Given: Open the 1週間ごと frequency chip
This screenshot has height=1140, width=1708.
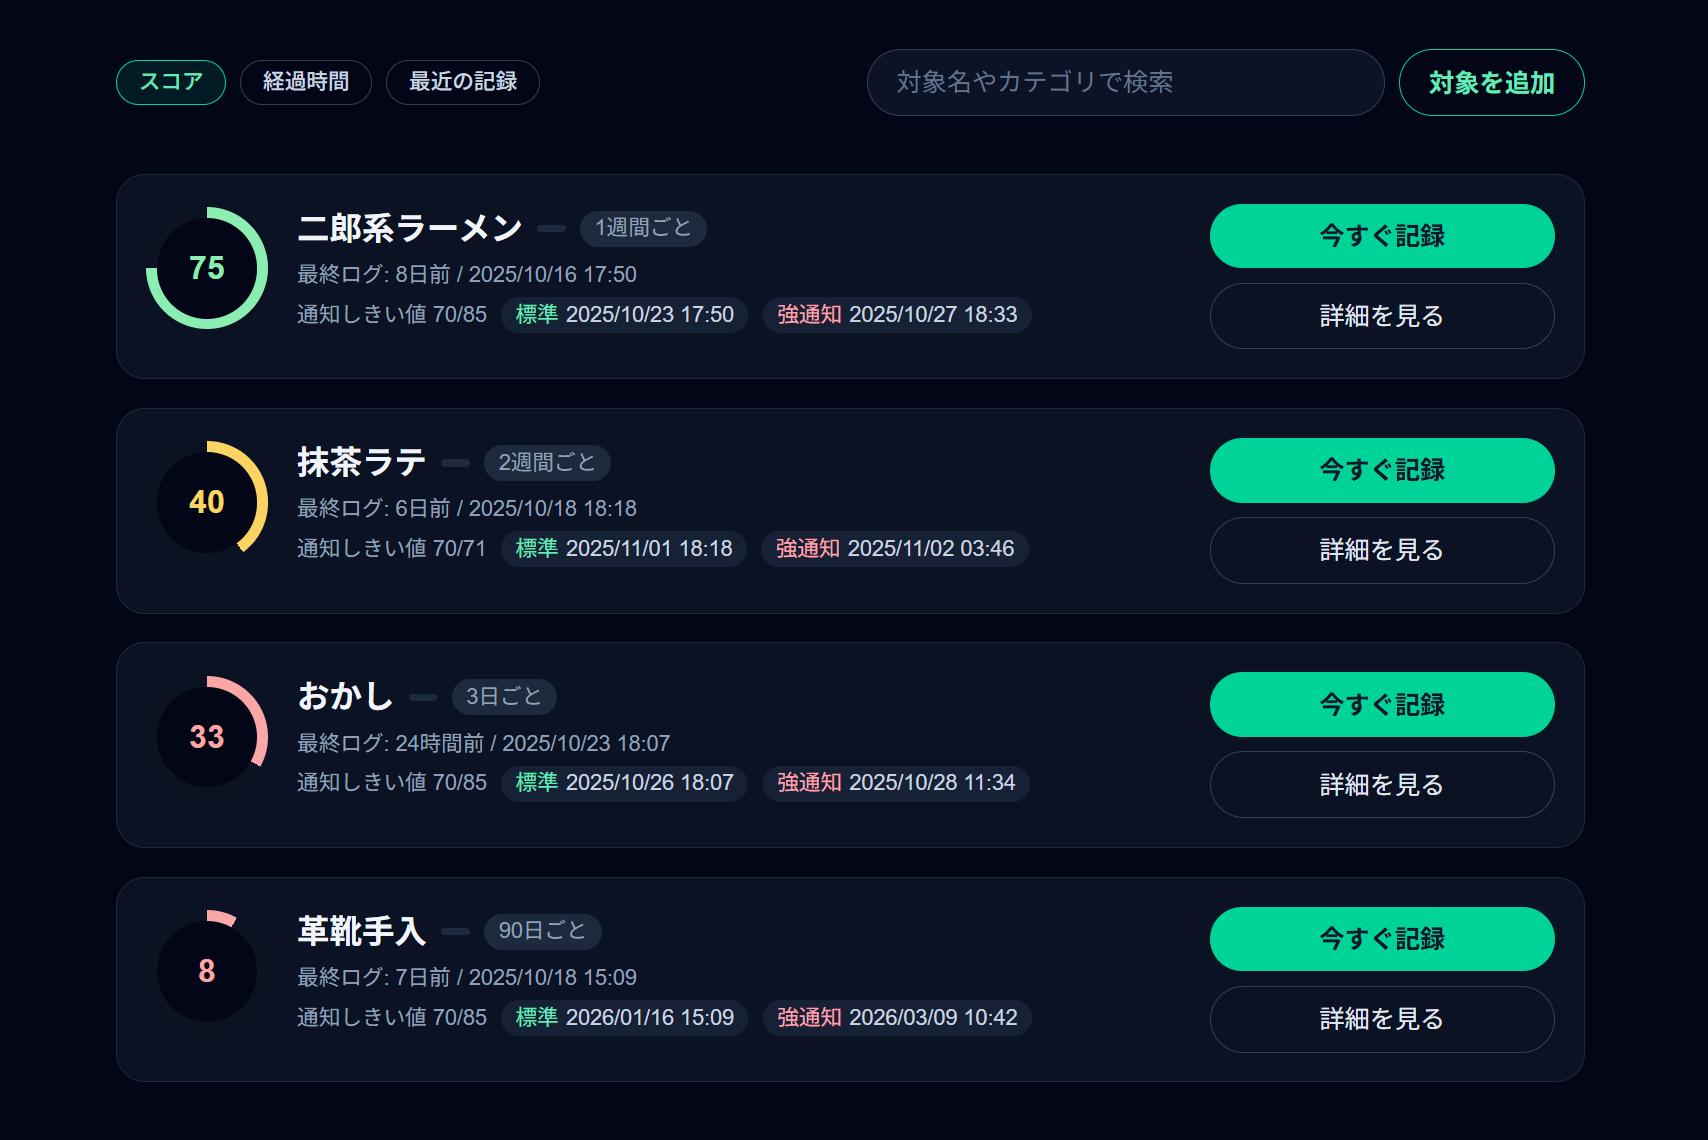Looking at the screenshot, I should click(x=642, y=228).
